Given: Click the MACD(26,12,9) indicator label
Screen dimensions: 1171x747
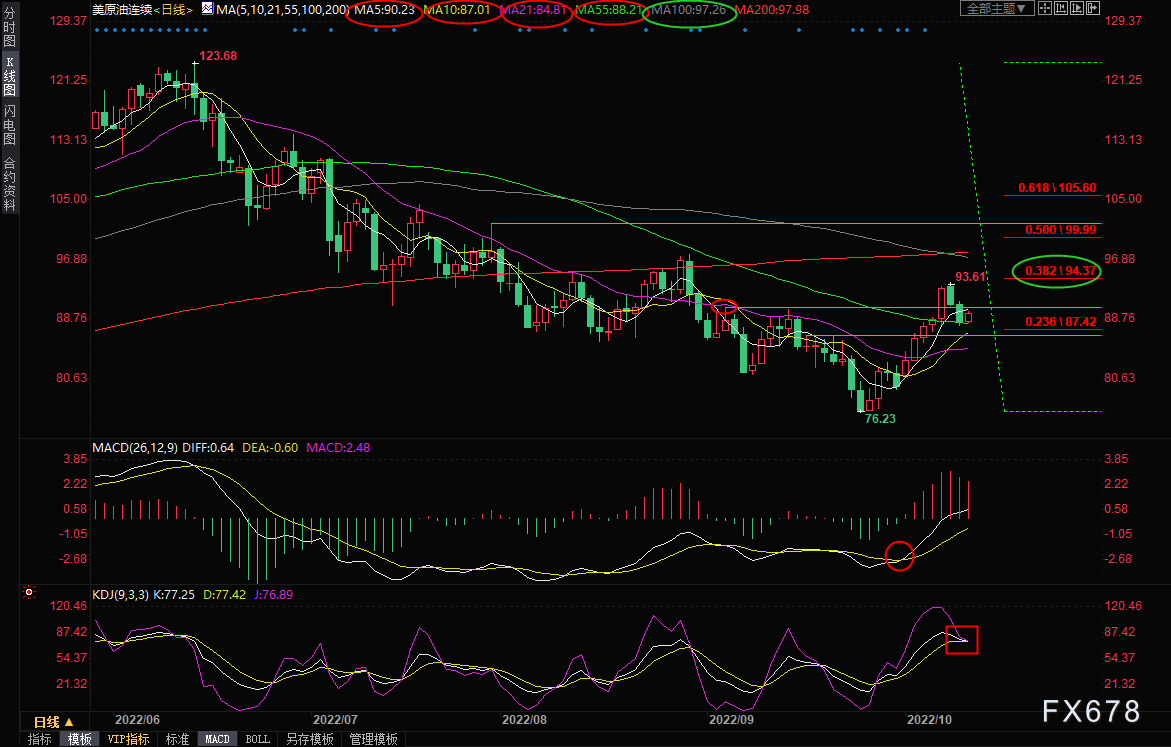Looking at the screenshot, I should click(x=135, y=447).
